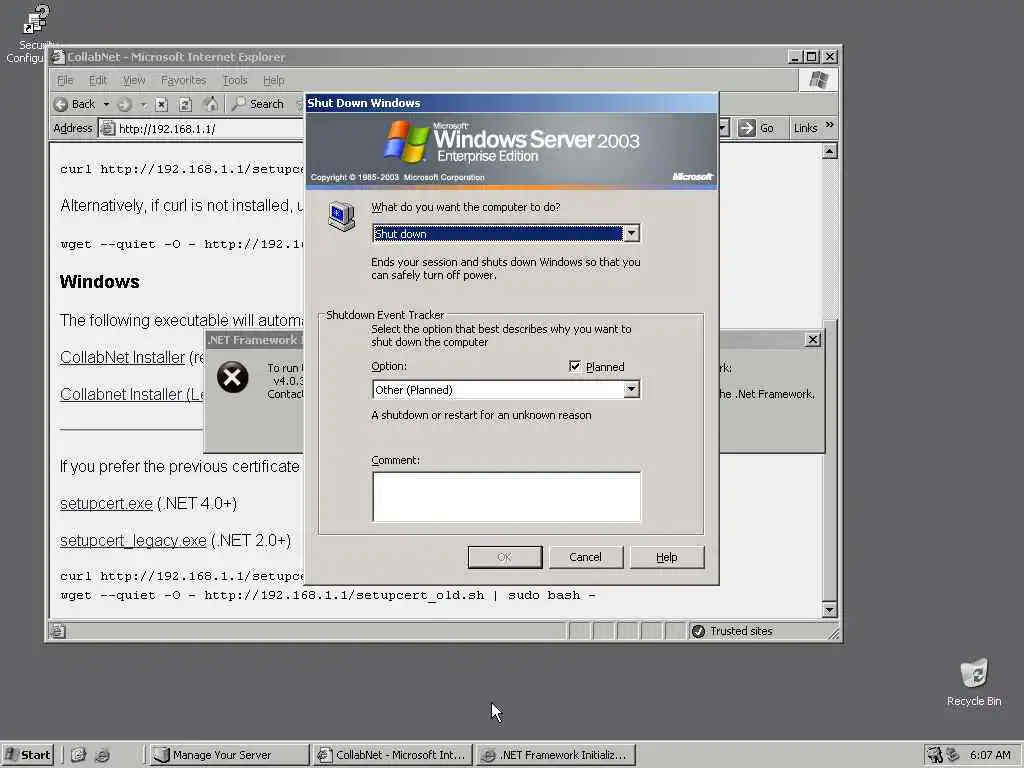Viewport: 1024px width, 768px height.
Task: Click the computer icon in Shut Down dialog
Action: click(342, 216)
